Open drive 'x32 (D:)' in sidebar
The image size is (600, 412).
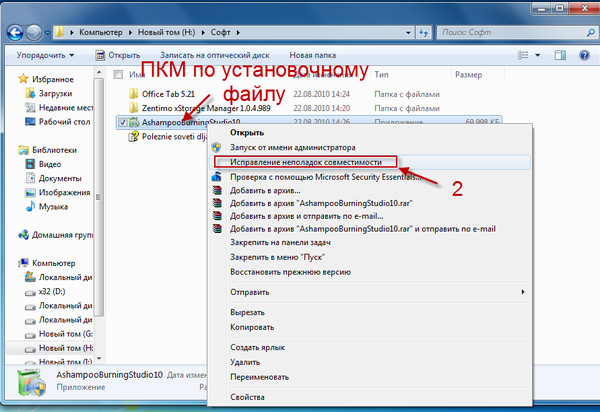click(x=52, y=291)
